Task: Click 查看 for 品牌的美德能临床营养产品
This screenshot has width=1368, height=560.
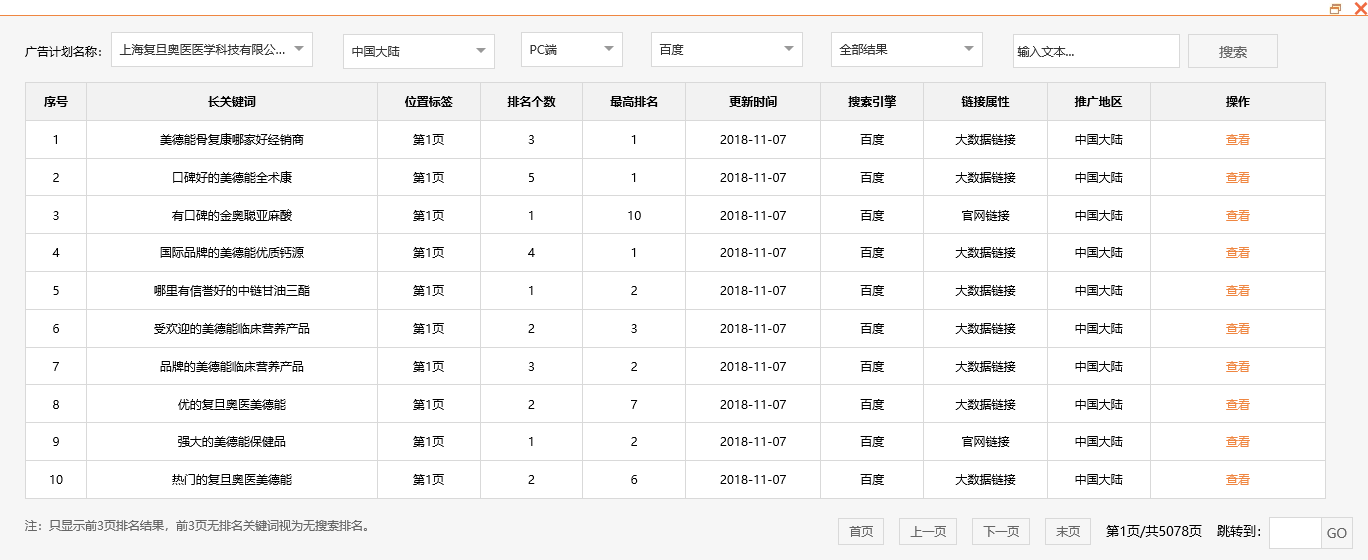Action: click(x=1238, y=367)
